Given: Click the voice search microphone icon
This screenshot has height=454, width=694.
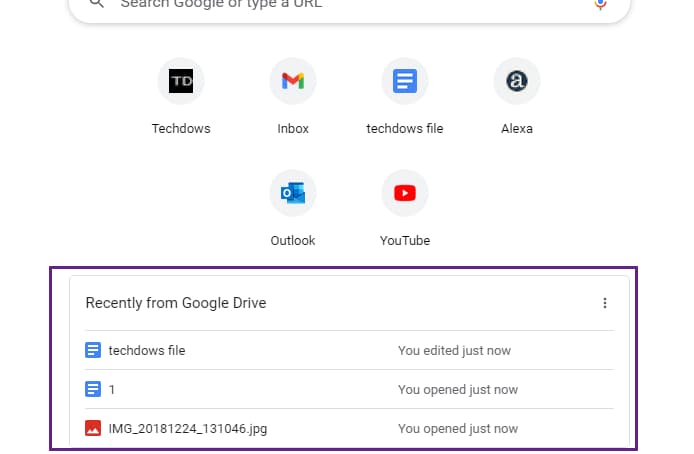Looking at the screenshot, I should click(x=600, y=4).
